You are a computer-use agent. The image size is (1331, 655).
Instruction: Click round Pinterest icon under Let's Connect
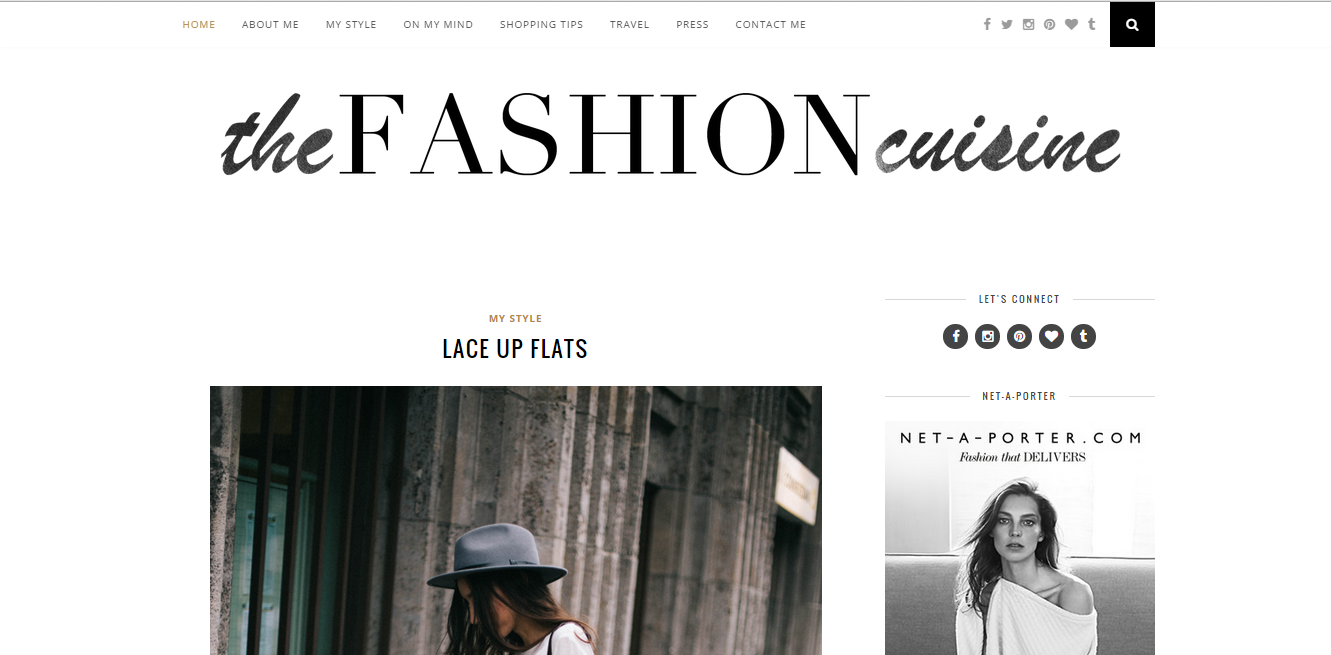1019,336
